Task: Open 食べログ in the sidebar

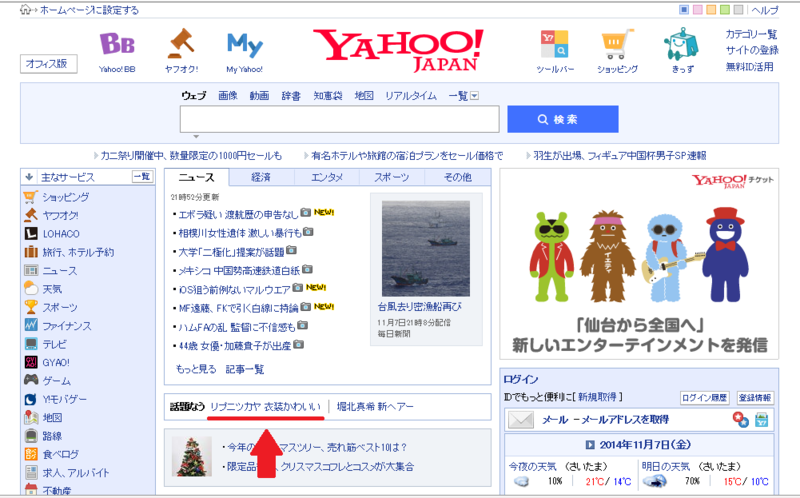Action: coord(60,454)
